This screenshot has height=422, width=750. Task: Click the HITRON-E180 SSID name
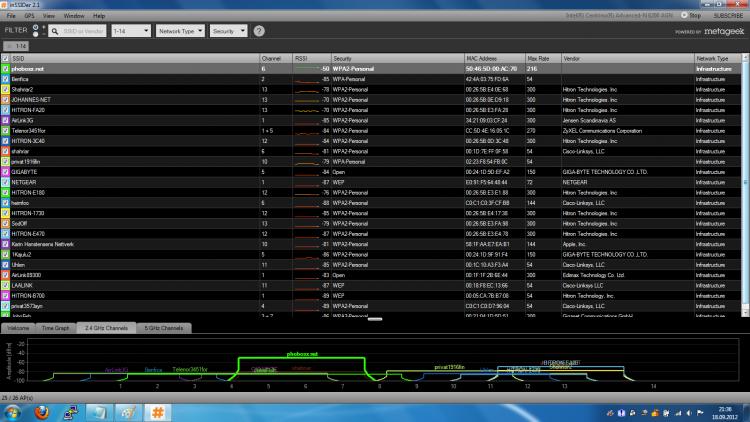(x=28, y=193)
